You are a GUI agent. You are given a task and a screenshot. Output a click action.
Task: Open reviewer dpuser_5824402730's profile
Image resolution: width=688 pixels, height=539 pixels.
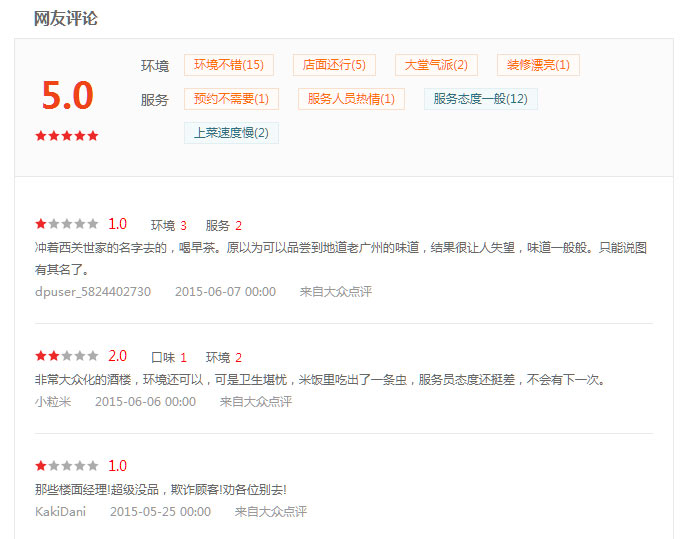(x=93, y=292)
